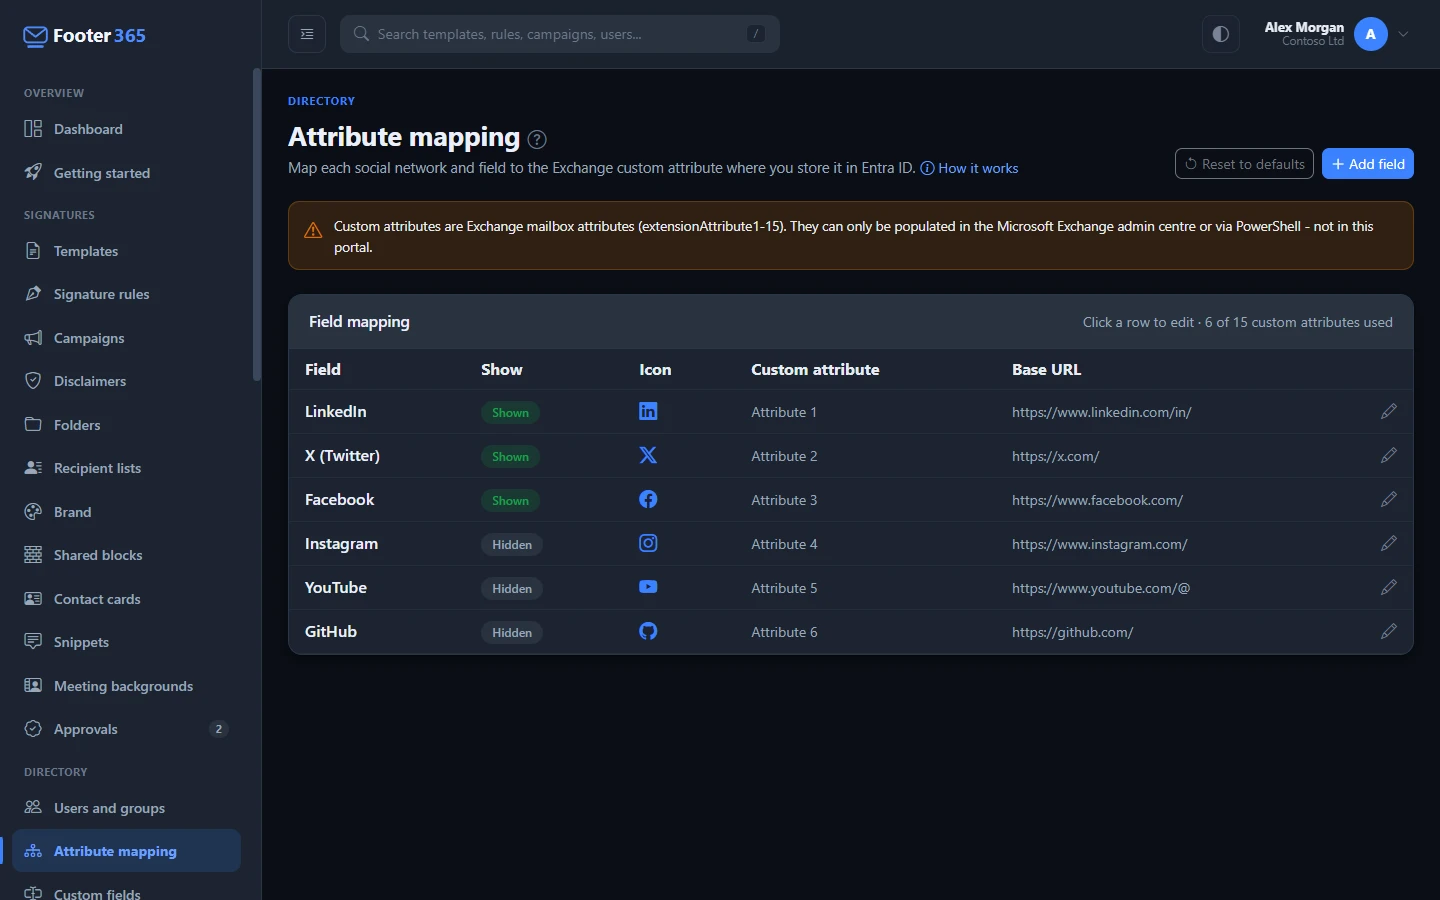Expand the account menu chevron by the avatar
This screenshot has height=900, width=1440.
[x=1403, y=34]
